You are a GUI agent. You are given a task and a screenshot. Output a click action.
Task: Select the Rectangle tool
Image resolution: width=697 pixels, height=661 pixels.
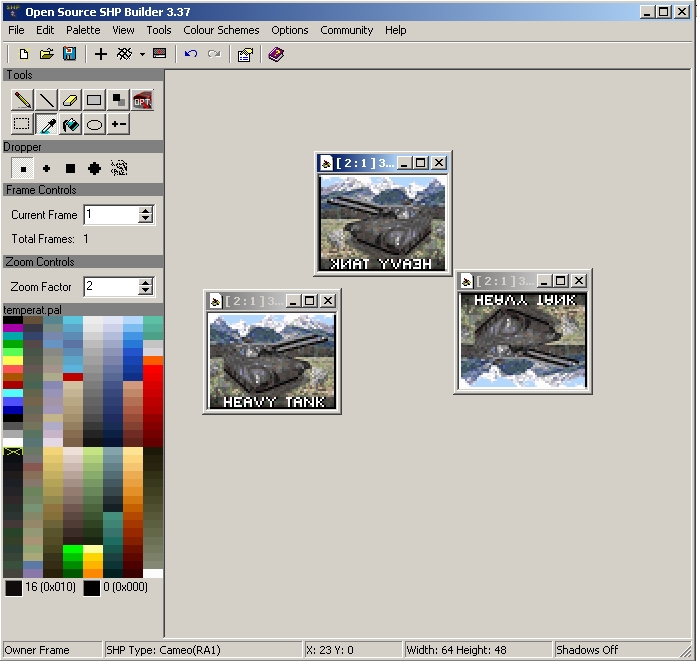click(x=94, y=100)
